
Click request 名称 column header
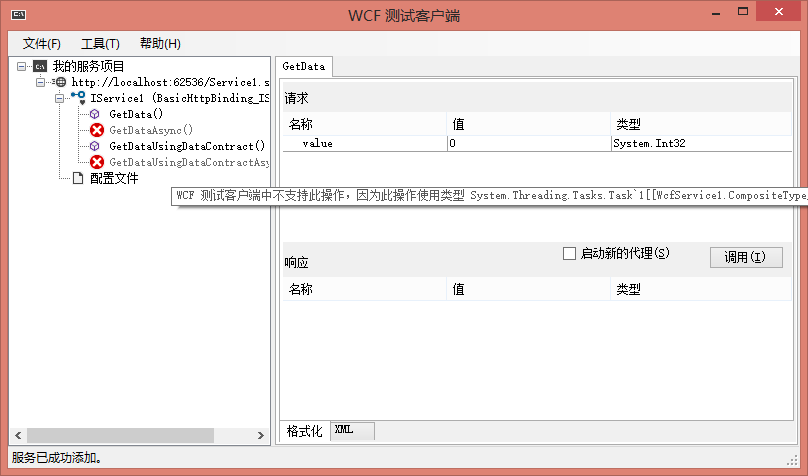[x=364, y=124]
